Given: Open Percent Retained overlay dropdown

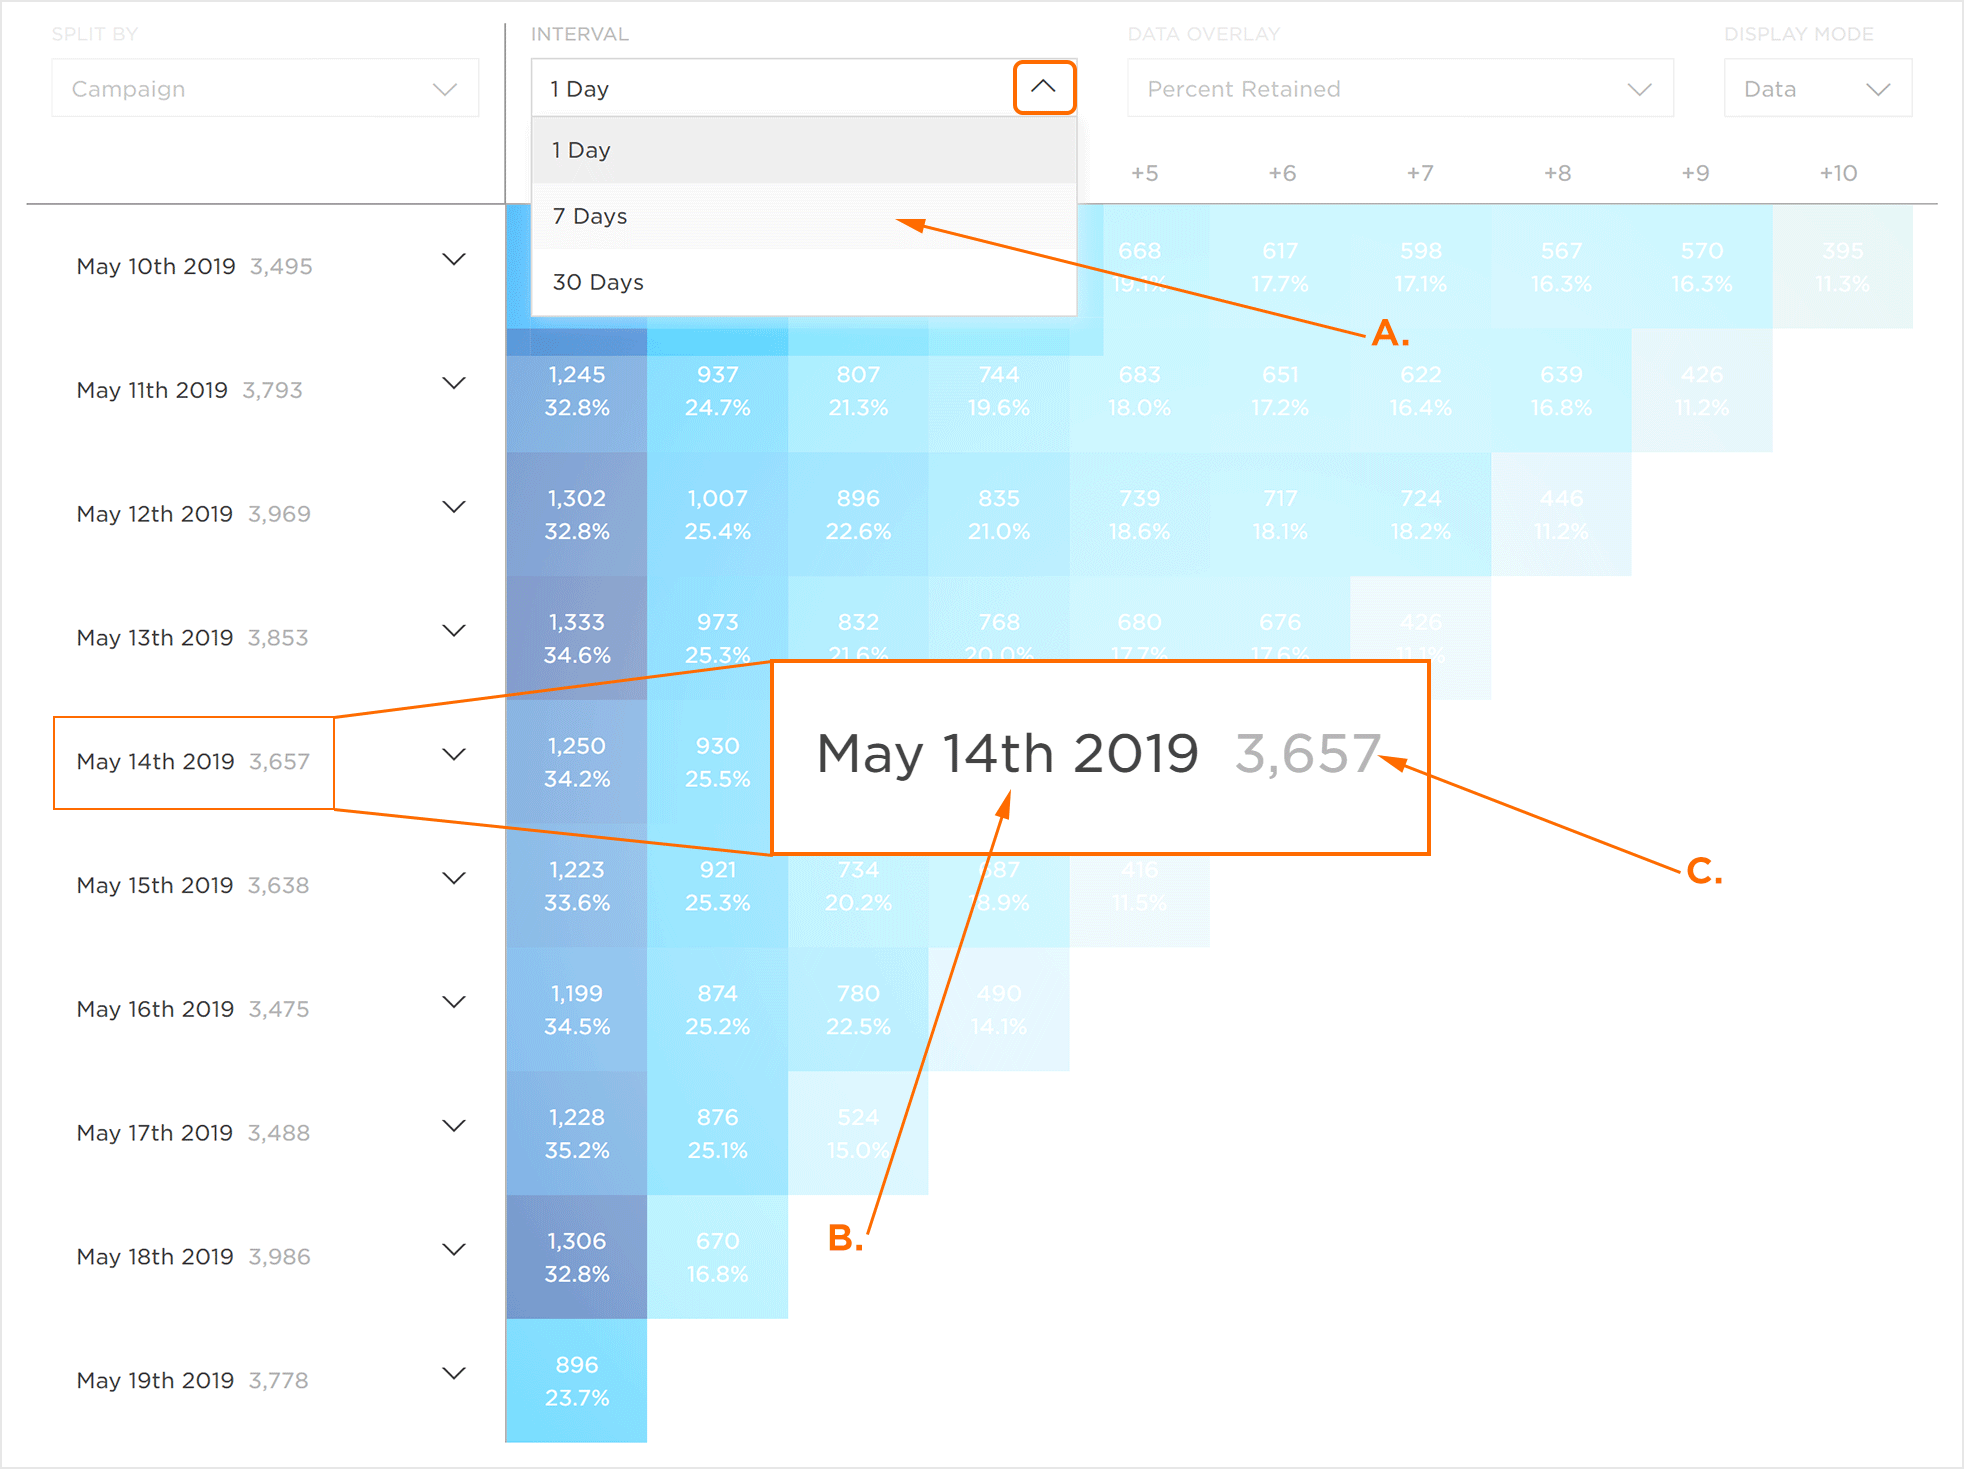Looking at the screenshot, I should 1398,89.
